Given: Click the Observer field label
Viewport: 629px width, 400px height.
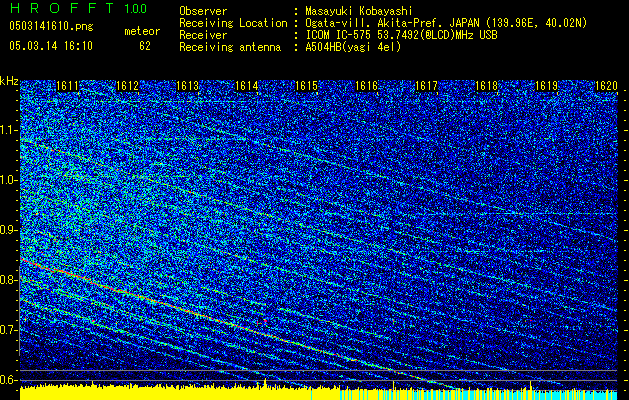Looking at the screenshot, I should pyautogui.click(x=203, y=11).
